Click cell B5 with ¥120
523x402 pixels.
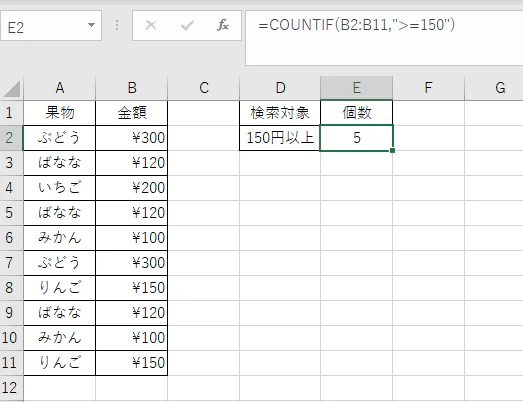[132, 213]
